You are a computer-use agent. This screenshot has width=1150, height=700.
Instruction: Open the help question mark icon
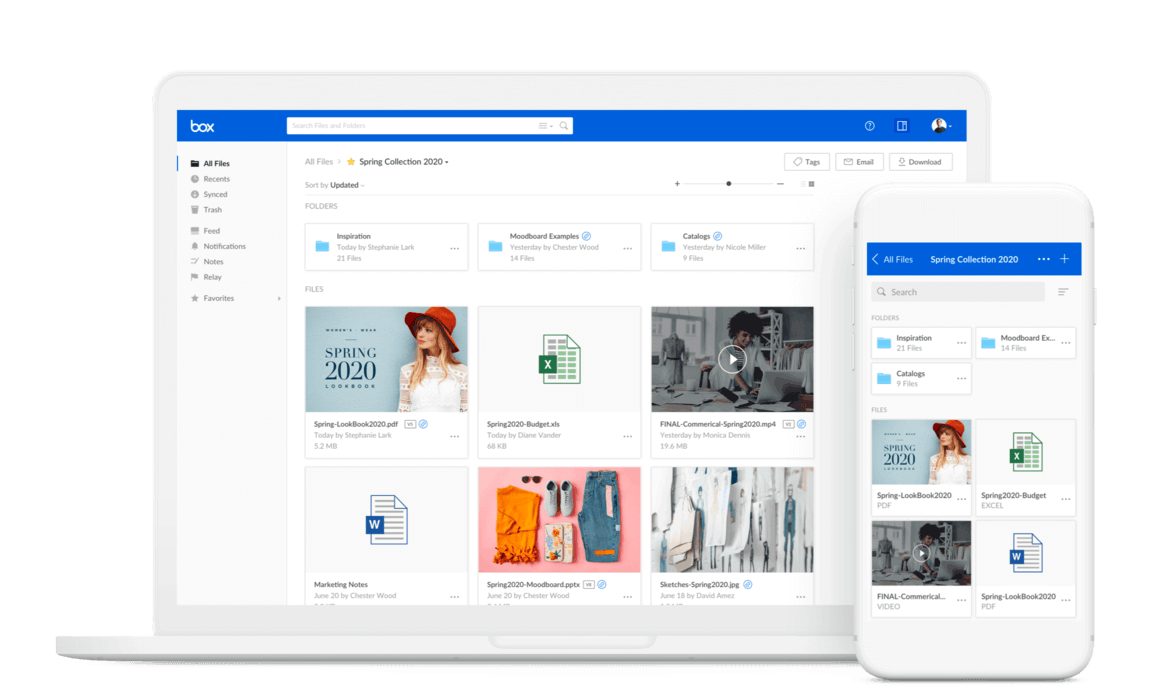click(869, 126)
